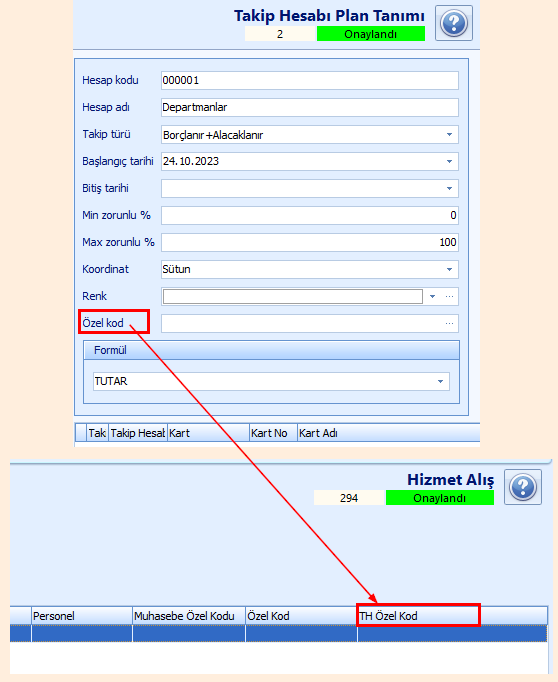Image resolution: width=558 pixels, height=682 pixels.
Task: Open Başlangıç tarihi date picker arrow
Action: (449, 161)
